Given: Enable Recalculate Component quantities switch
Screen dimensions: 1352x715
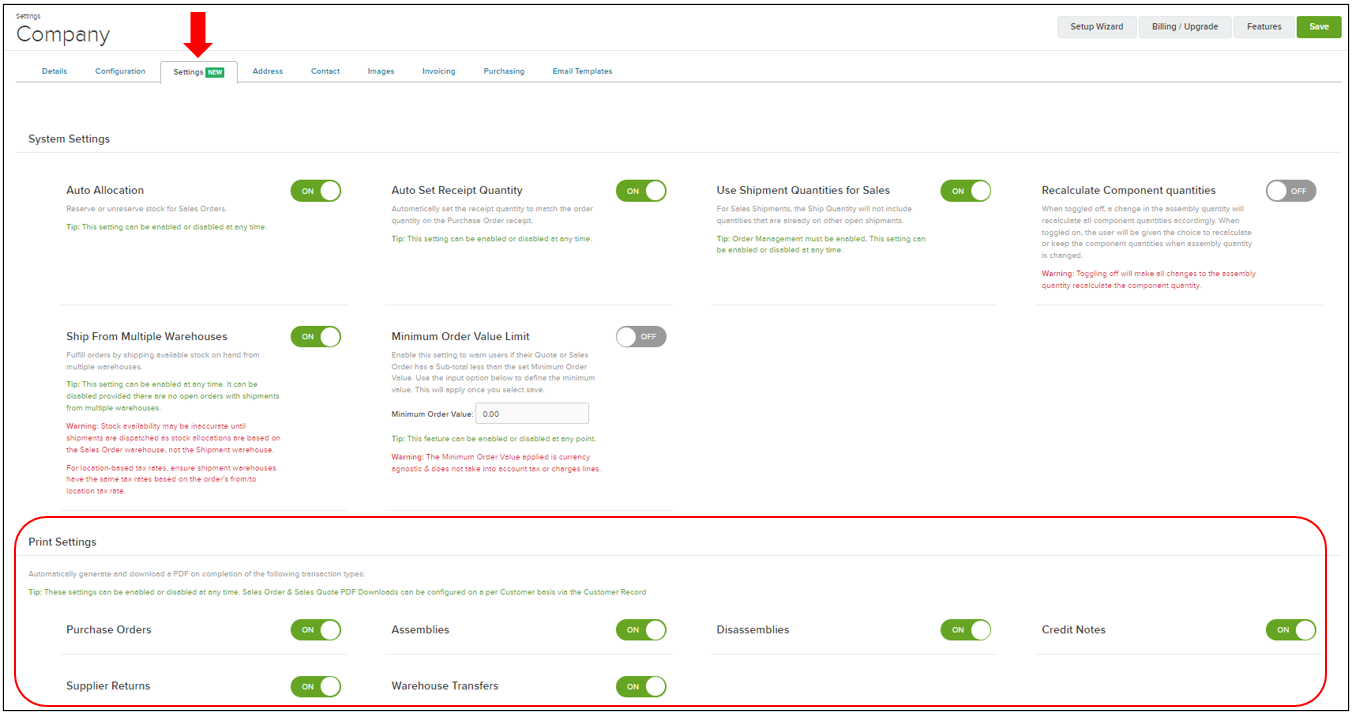Looking at the screenshot, I should tap(1291, 191).
